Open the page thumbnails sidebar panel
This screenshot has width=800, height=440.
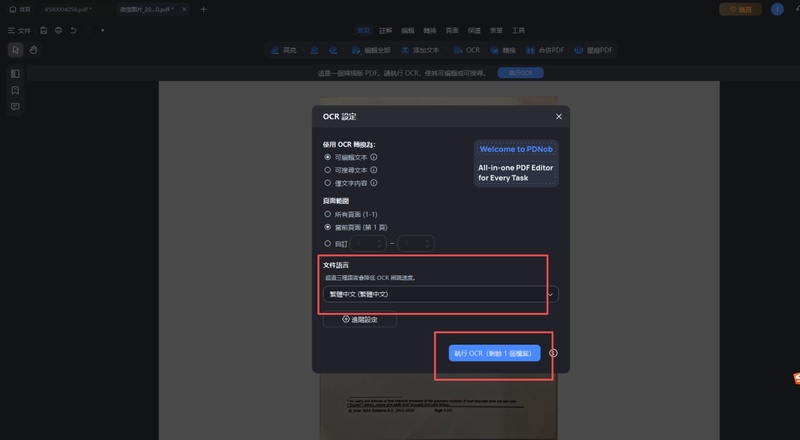[x=15, y=74]
